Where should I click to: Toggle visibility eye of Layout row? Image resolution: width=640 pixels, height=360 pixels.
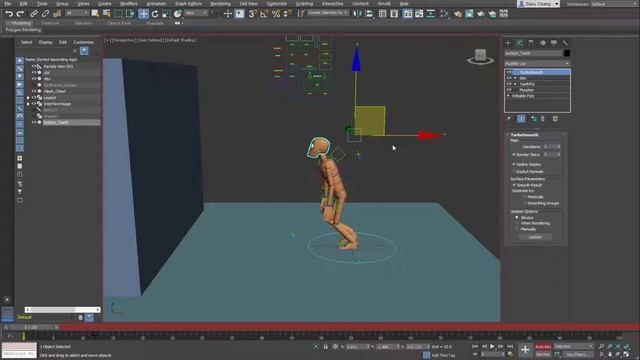pyautogui.click(x=34, y=98)
